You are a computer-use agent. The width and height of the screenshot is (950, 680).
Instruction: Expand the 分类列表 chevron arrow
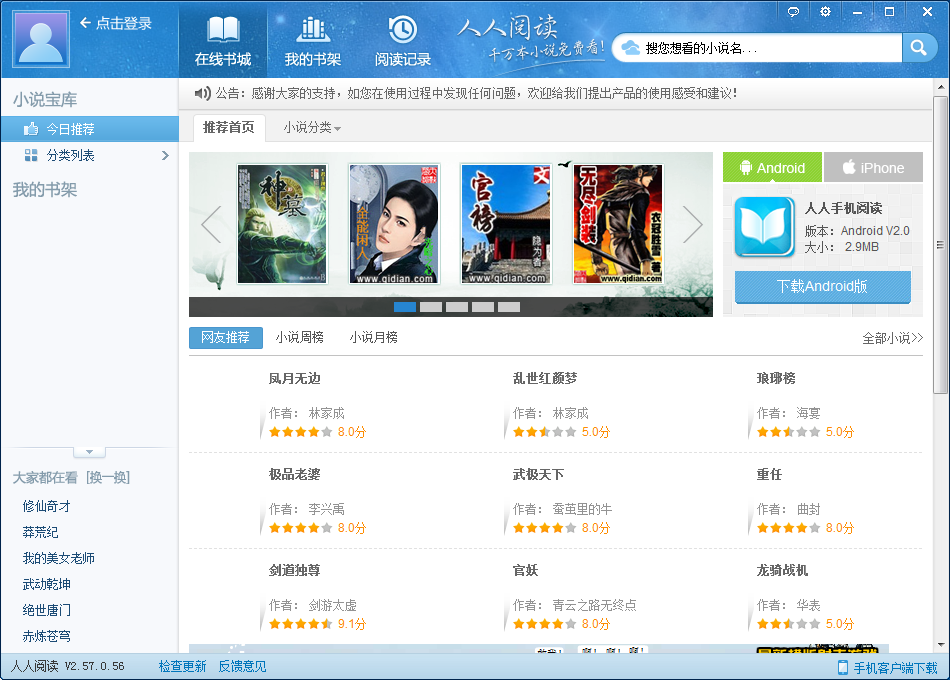[x=165, y=156]
